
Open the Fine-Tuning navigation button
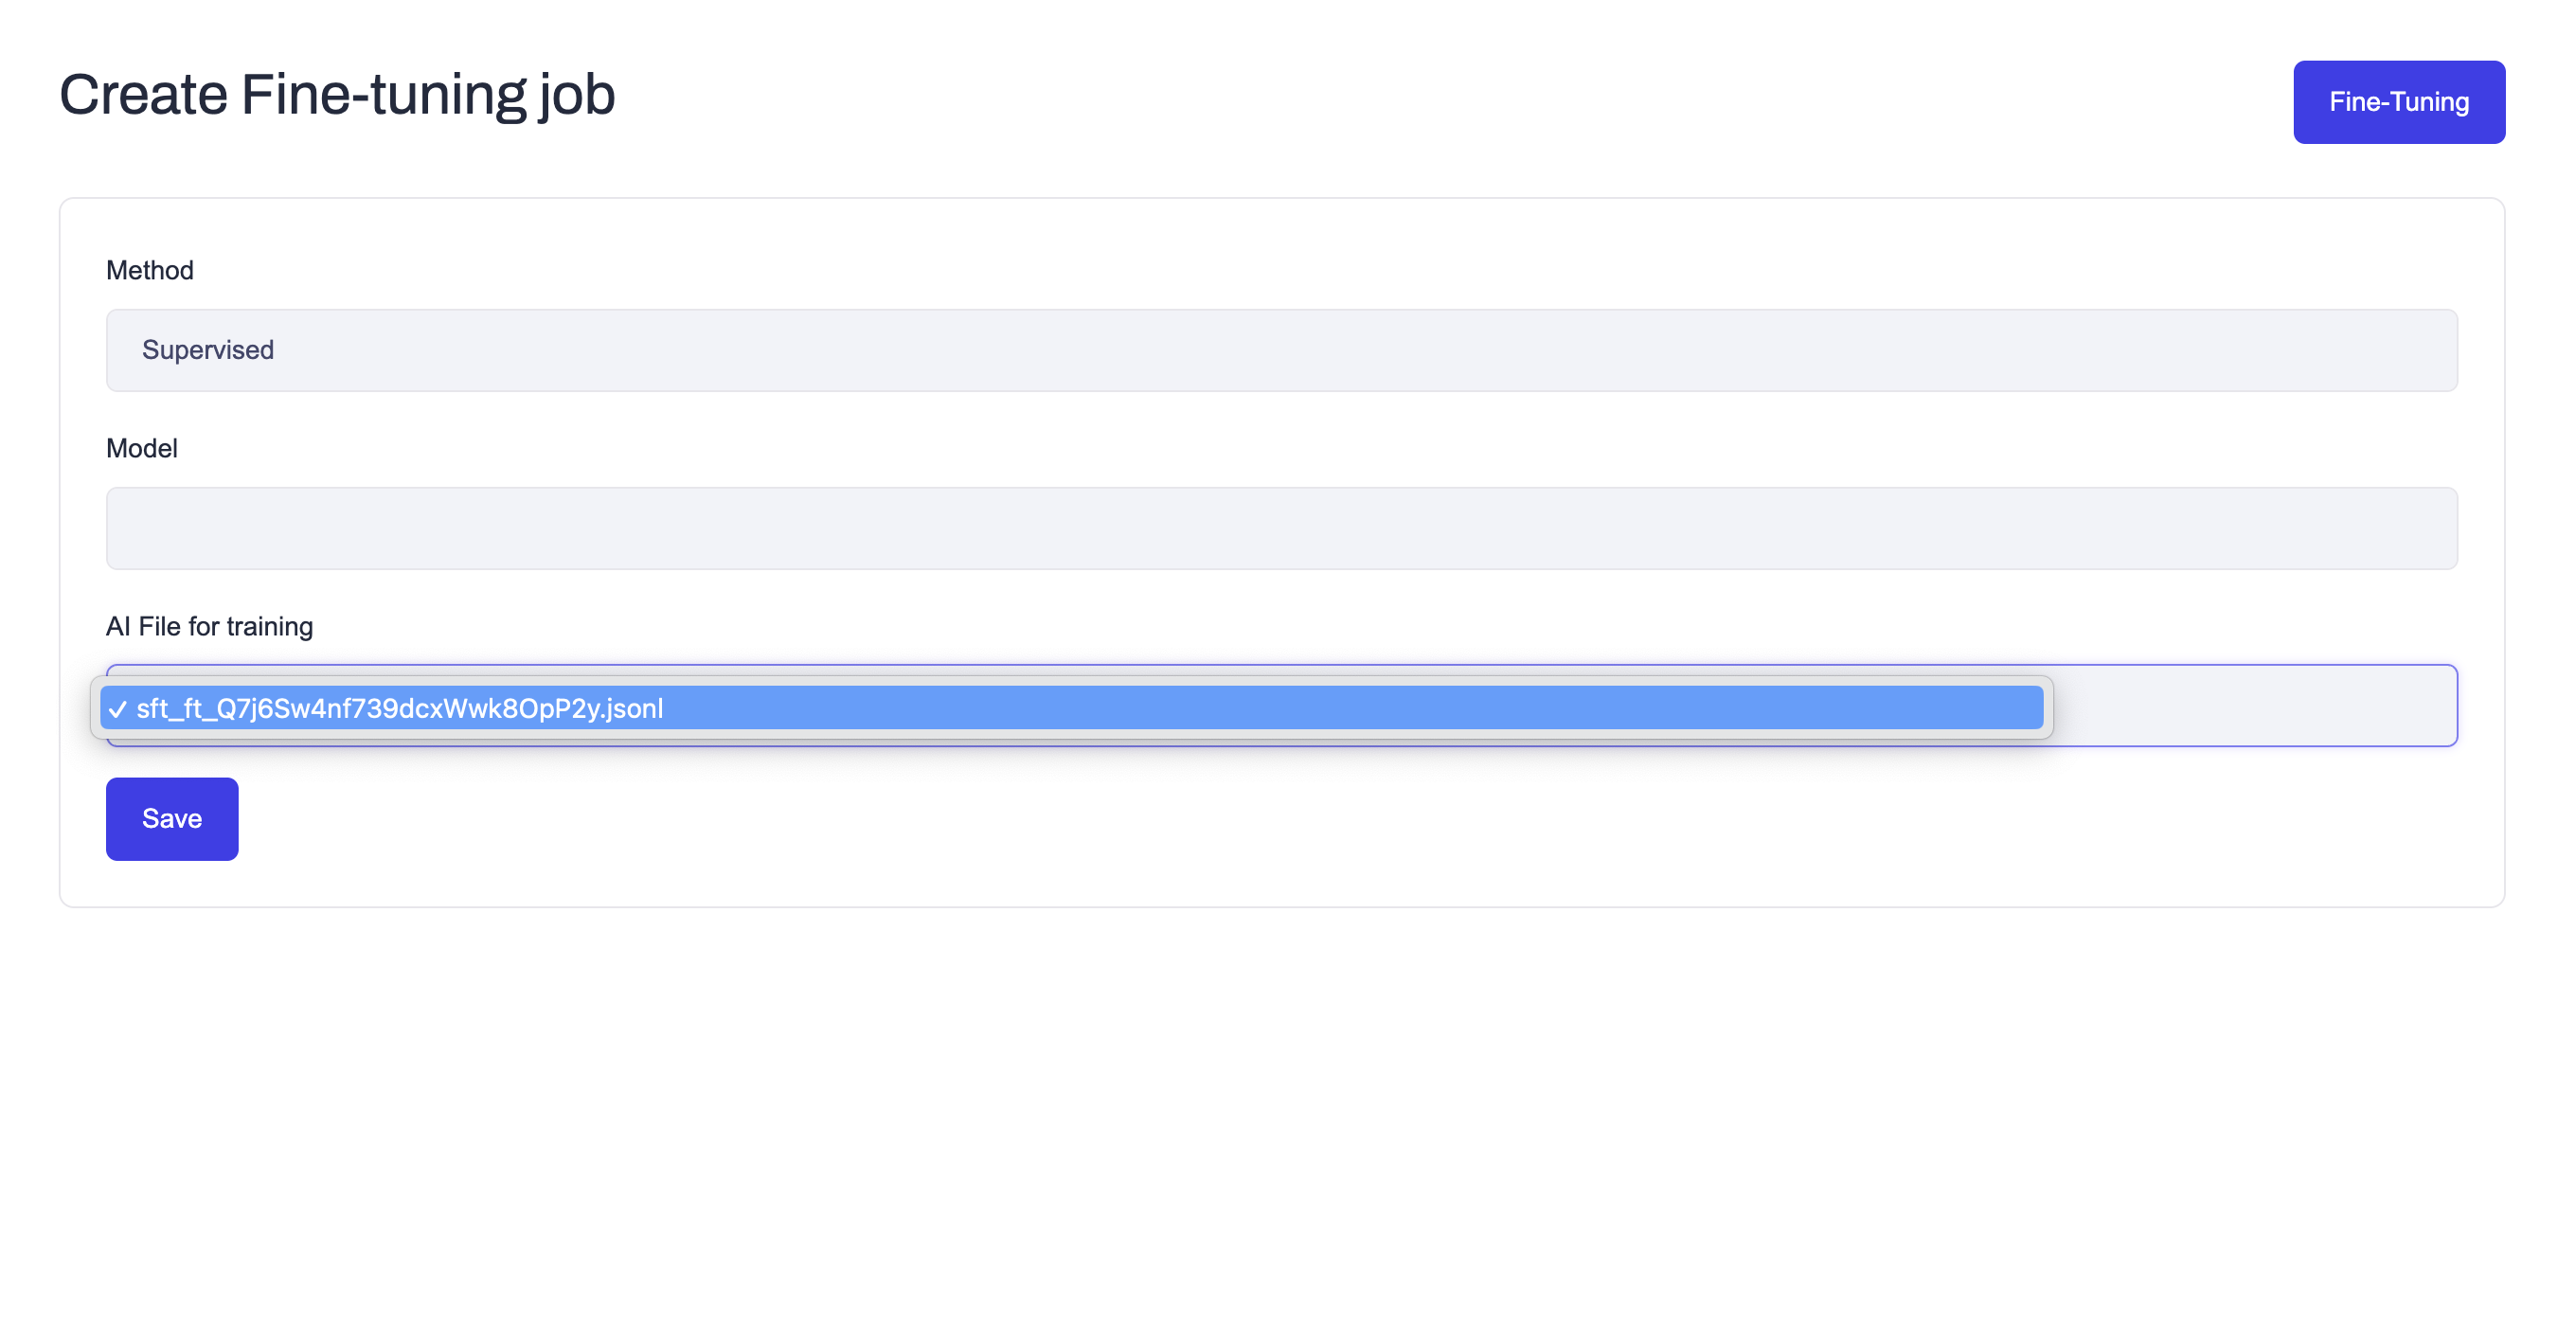point(2399,101)
